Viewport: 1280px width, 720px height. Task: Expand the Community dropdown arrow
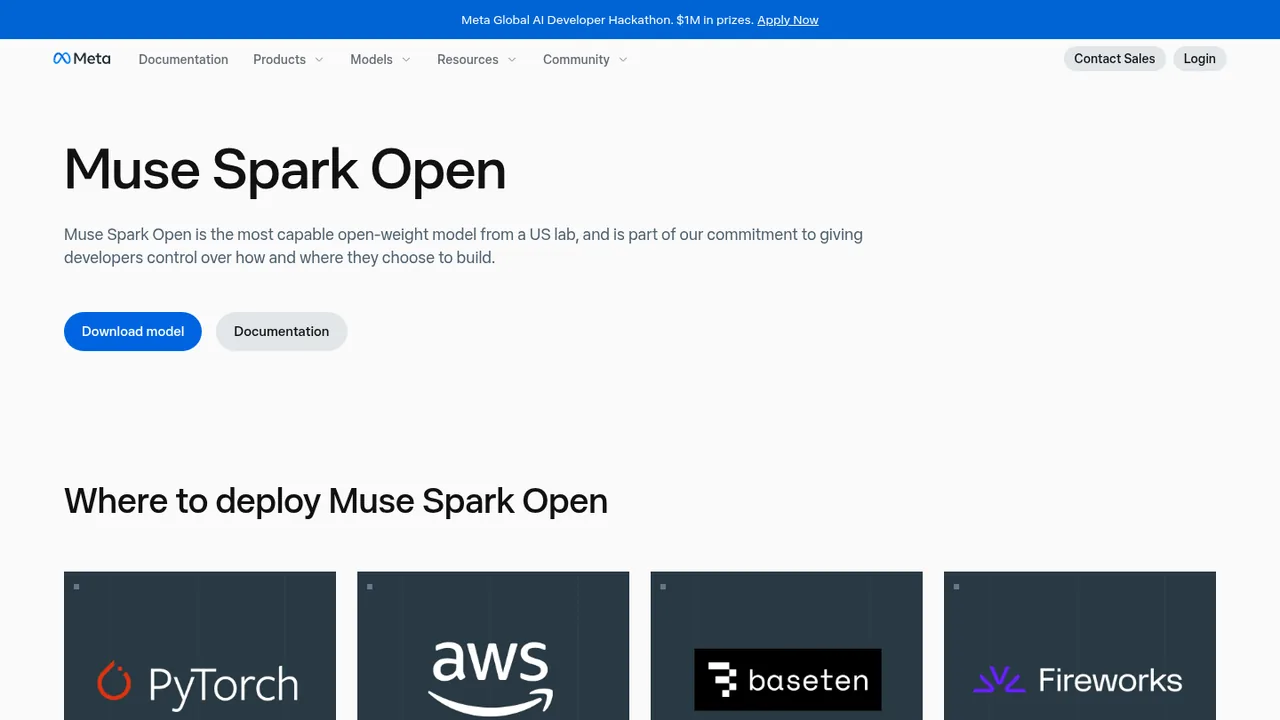coord(623,60)
